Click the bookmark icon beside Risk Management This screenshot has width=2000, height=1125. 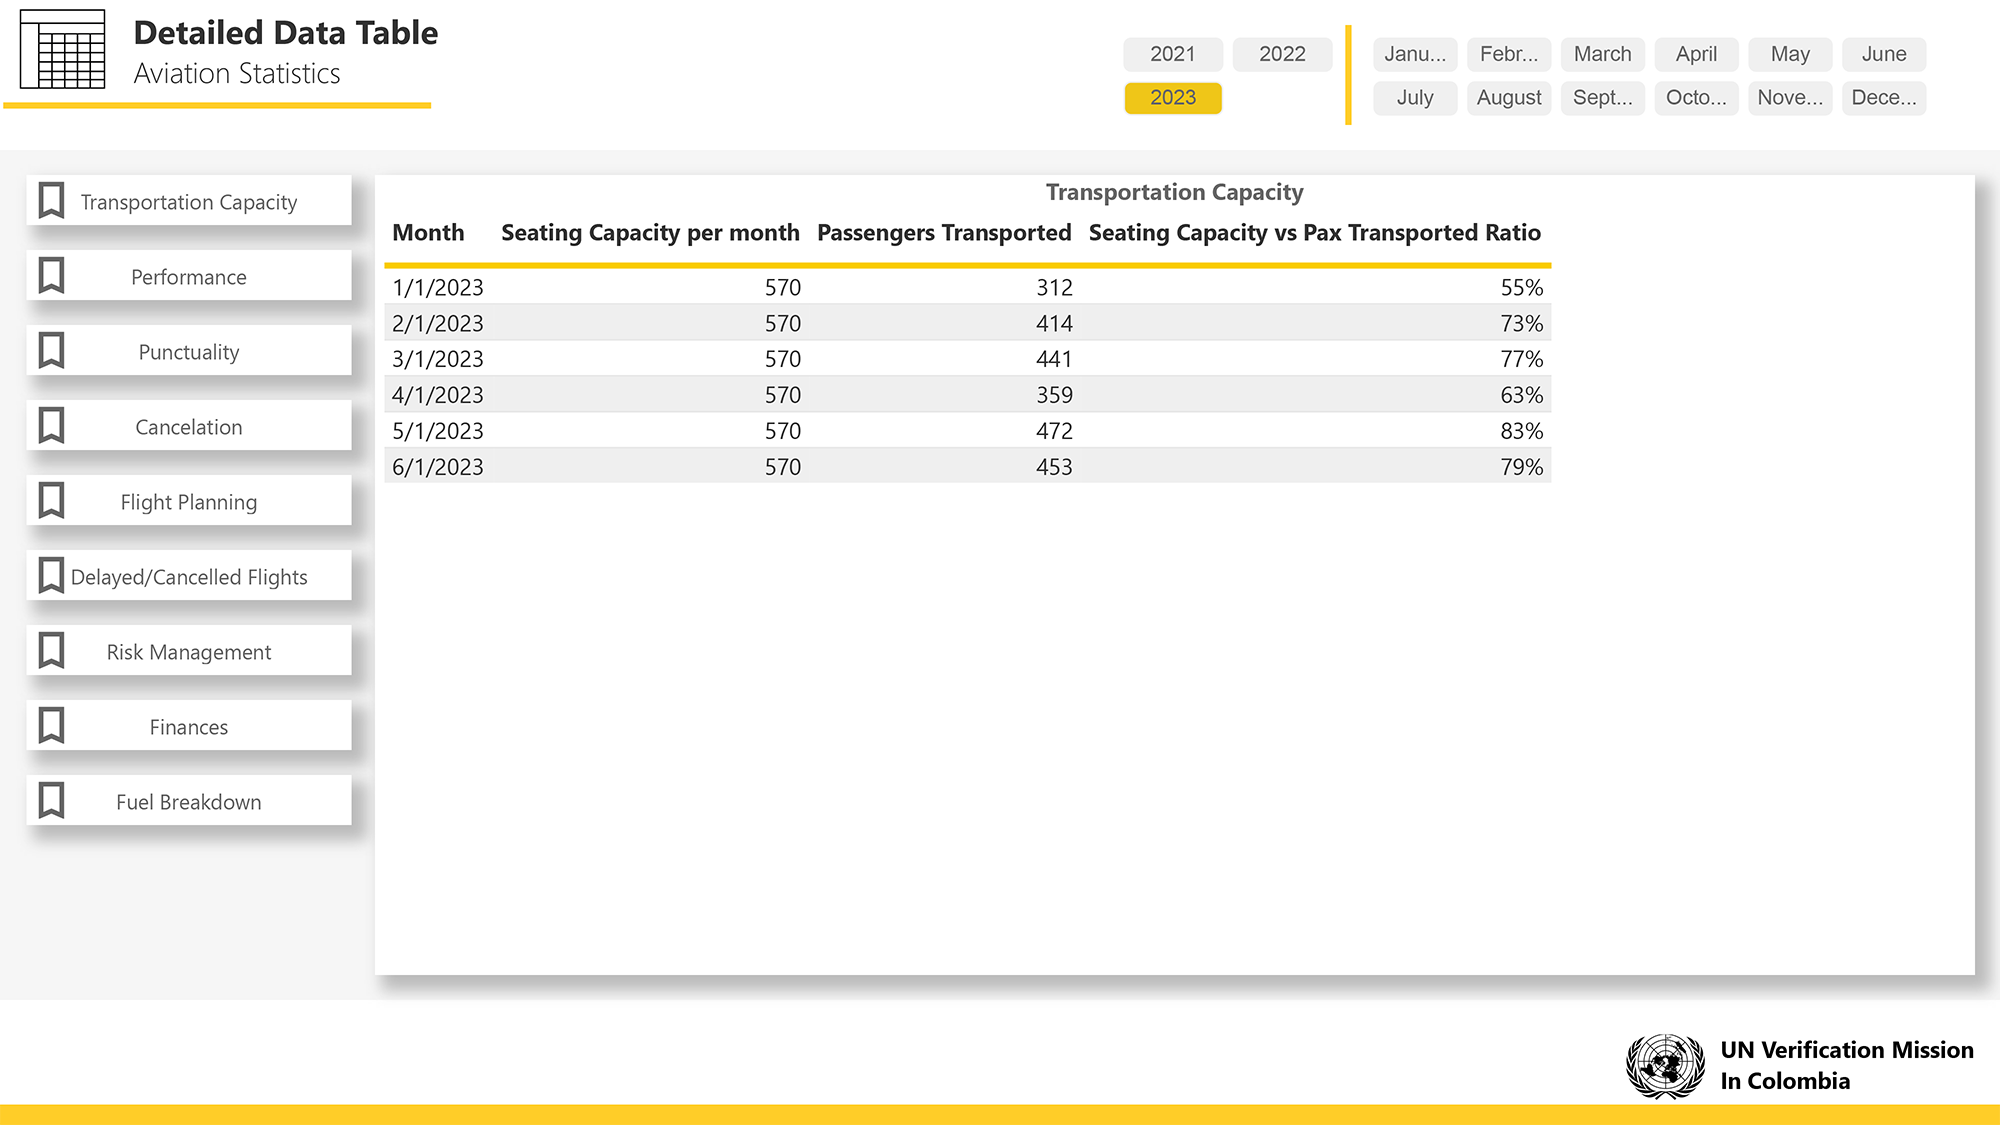coord(51,651)
